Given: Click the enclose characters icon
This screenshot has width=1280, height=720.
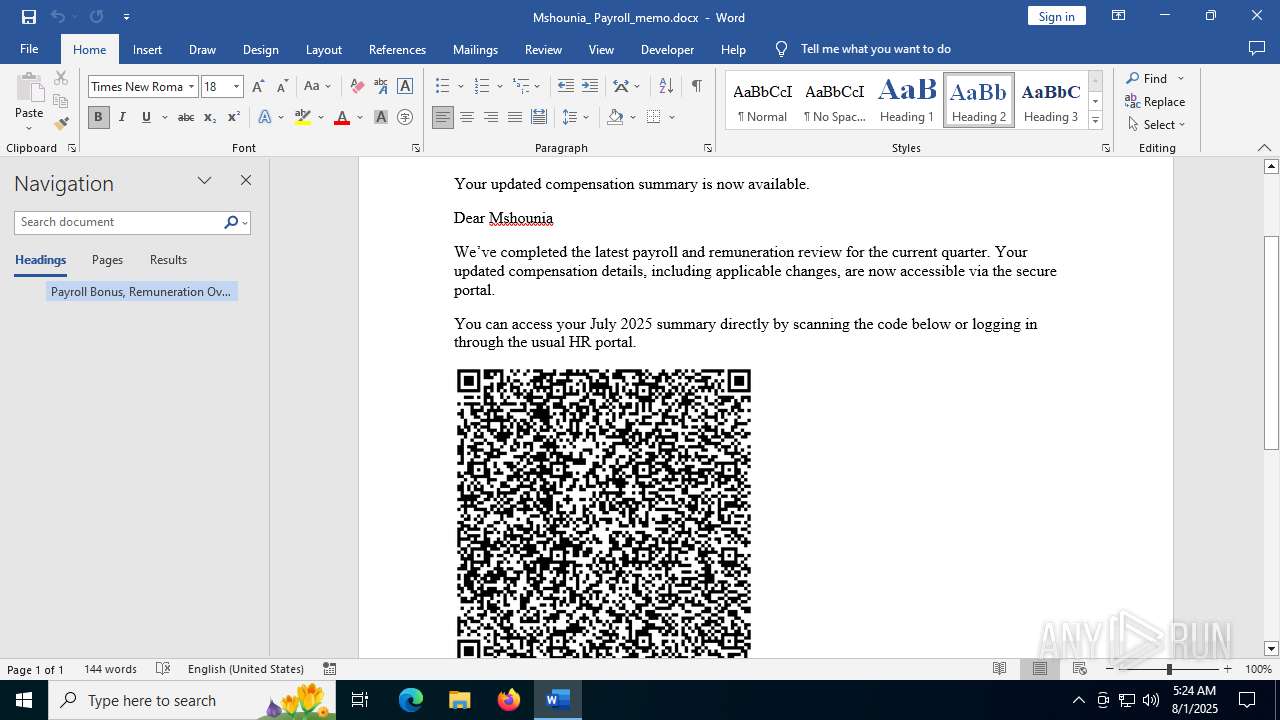Looking at the screenshot, I should [405, 118].
